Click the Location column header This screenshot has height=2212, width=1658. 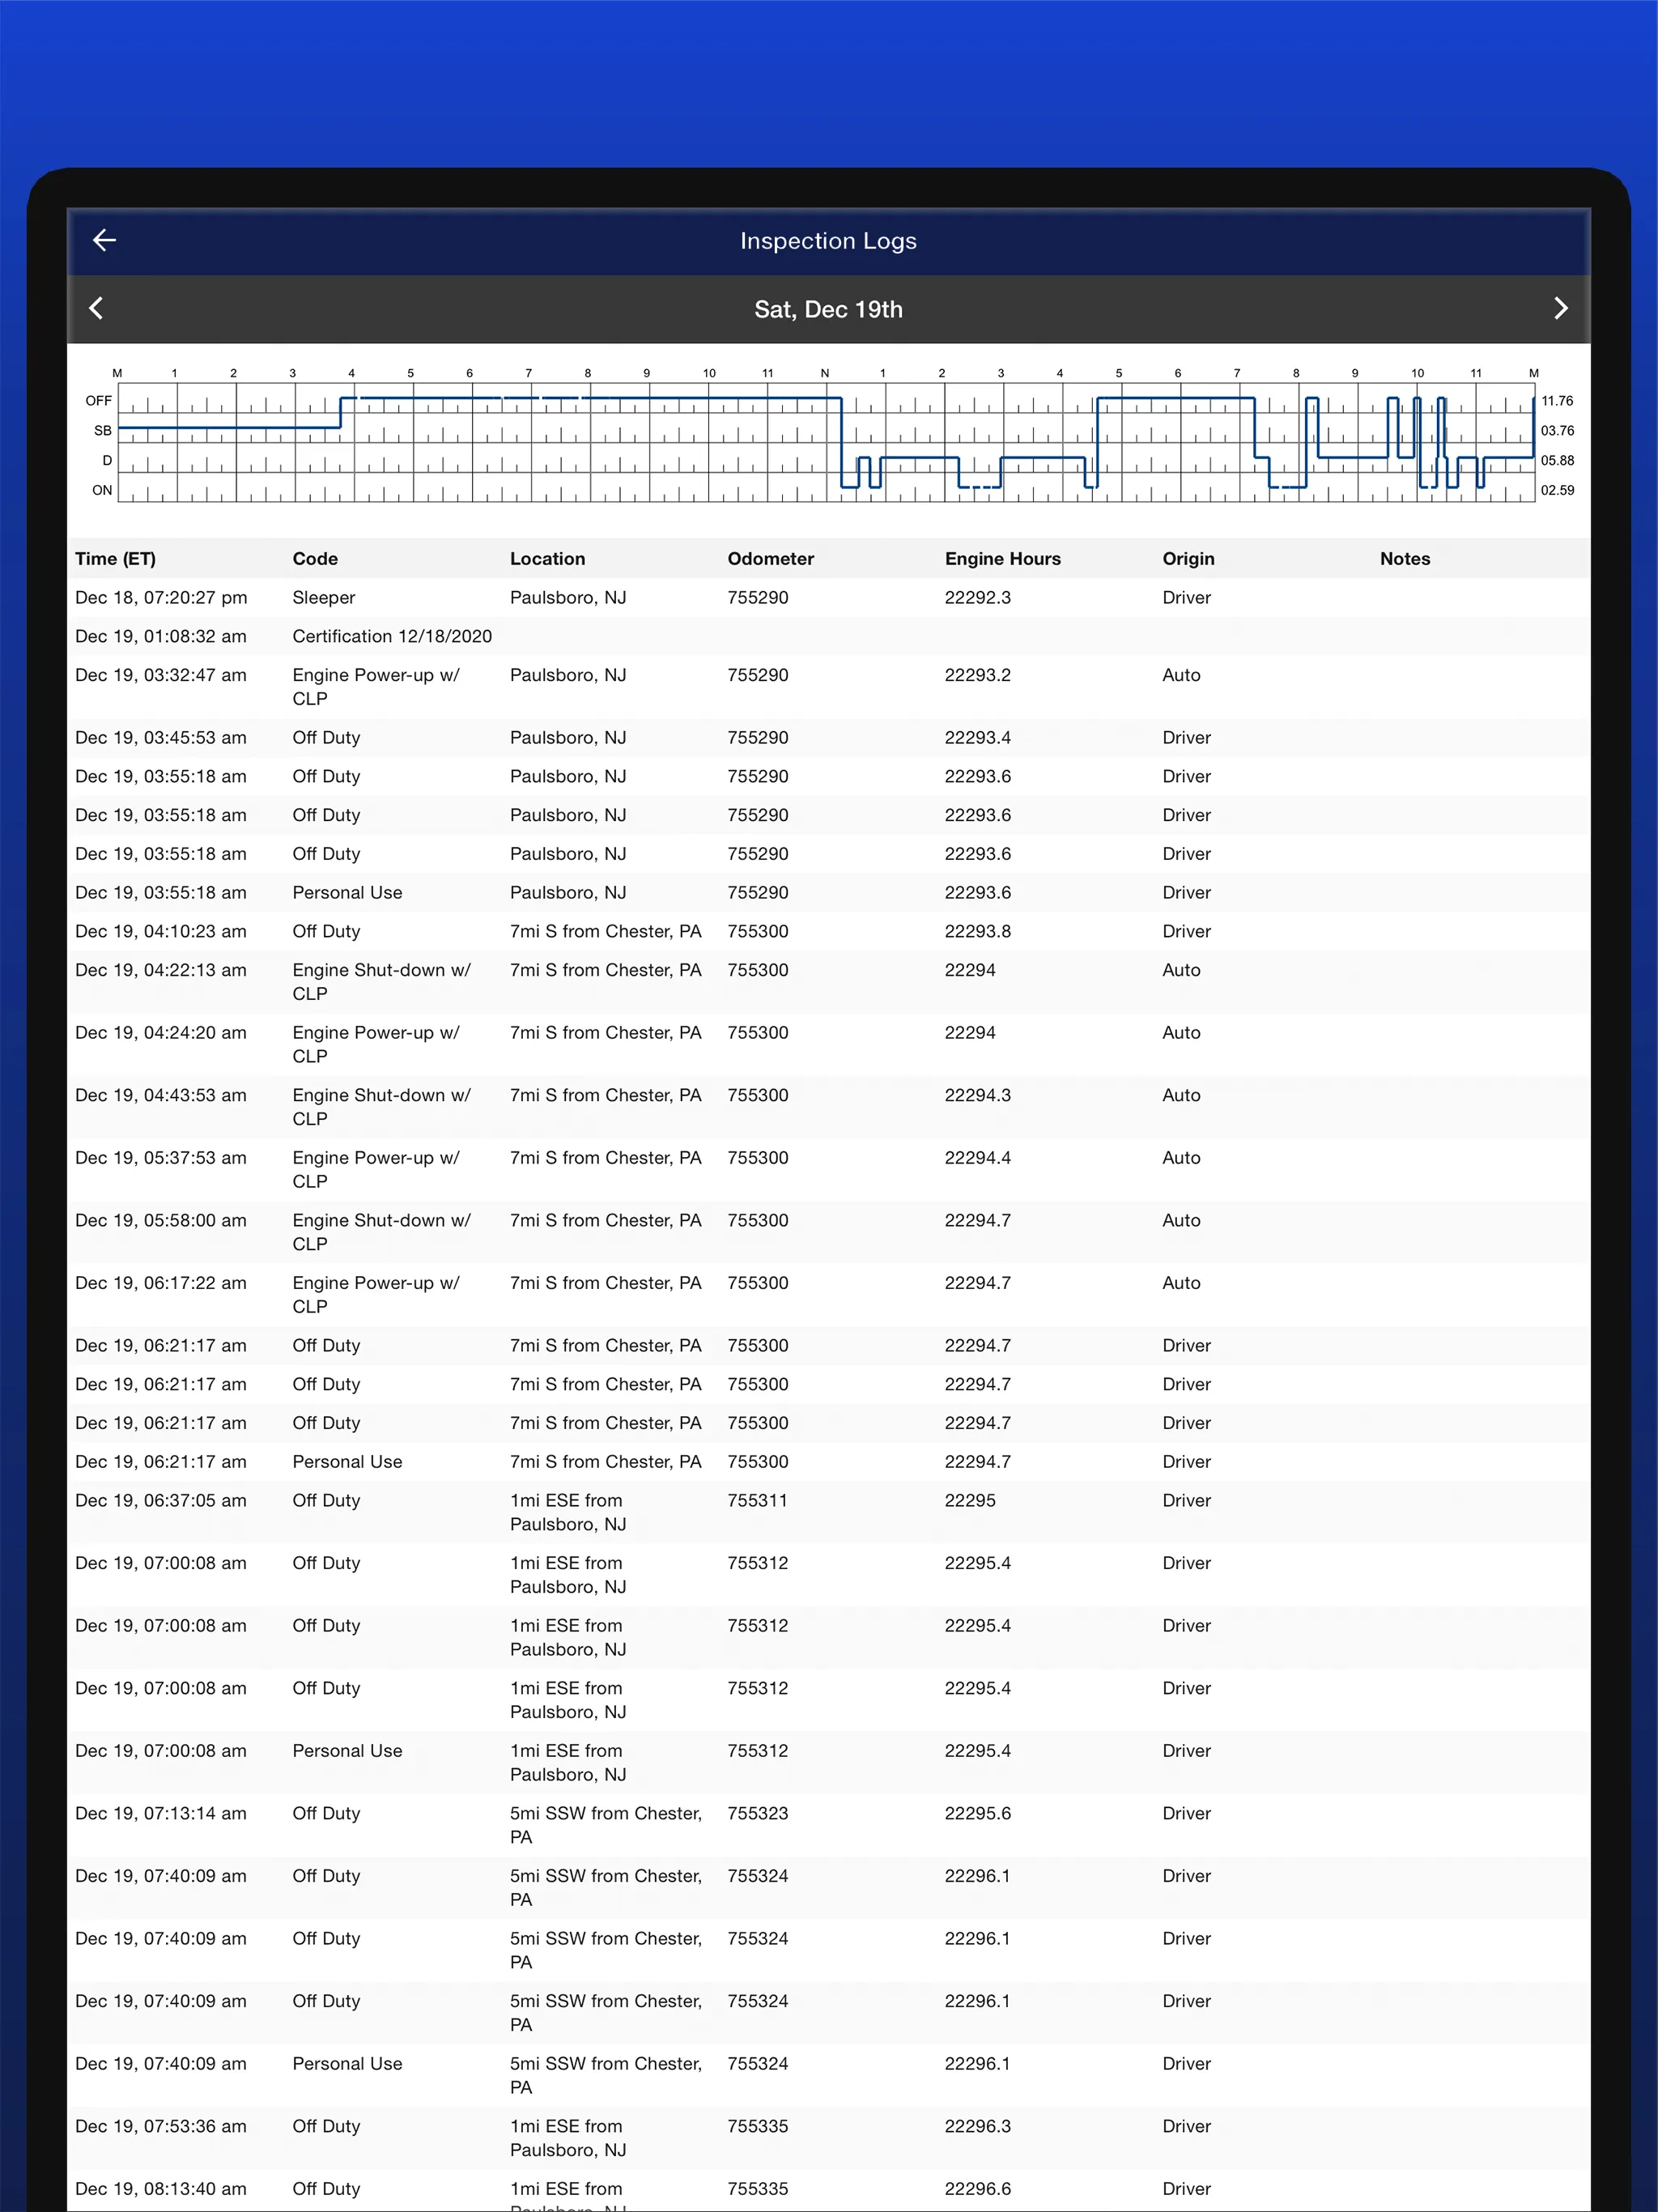547,559
